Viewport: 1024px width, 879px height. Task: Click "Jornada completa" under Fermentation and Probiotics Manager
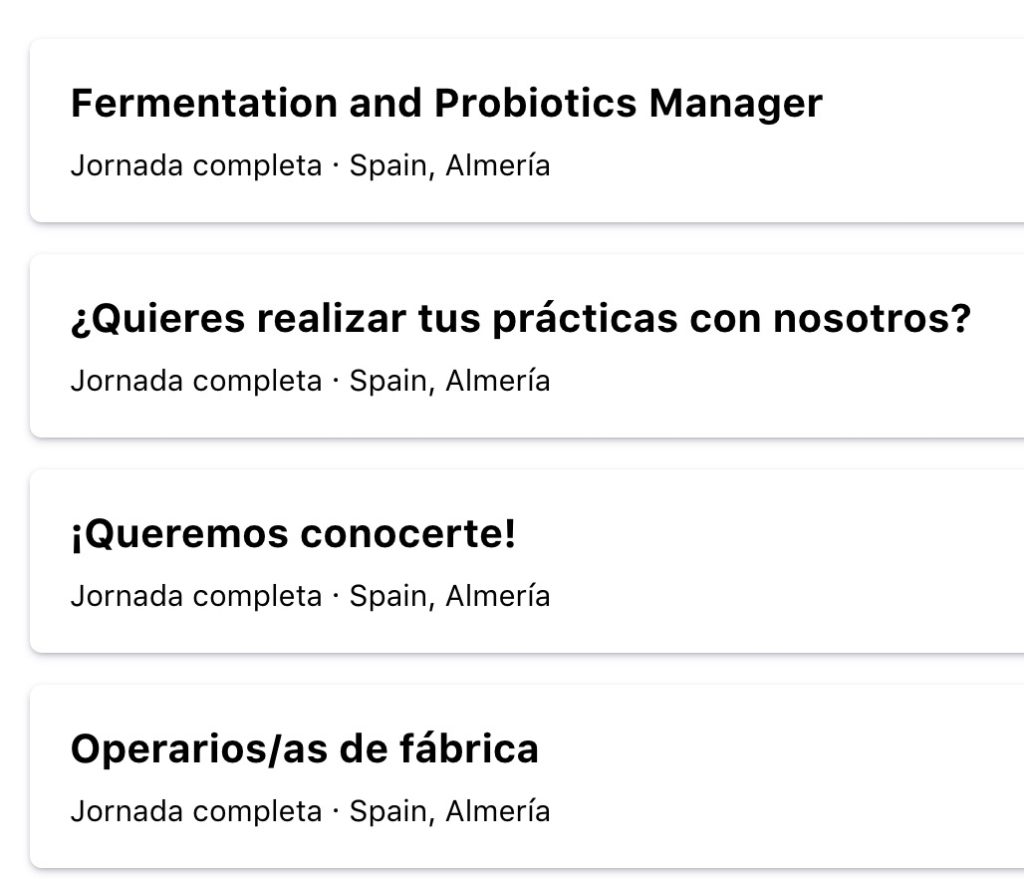[194, 165]
